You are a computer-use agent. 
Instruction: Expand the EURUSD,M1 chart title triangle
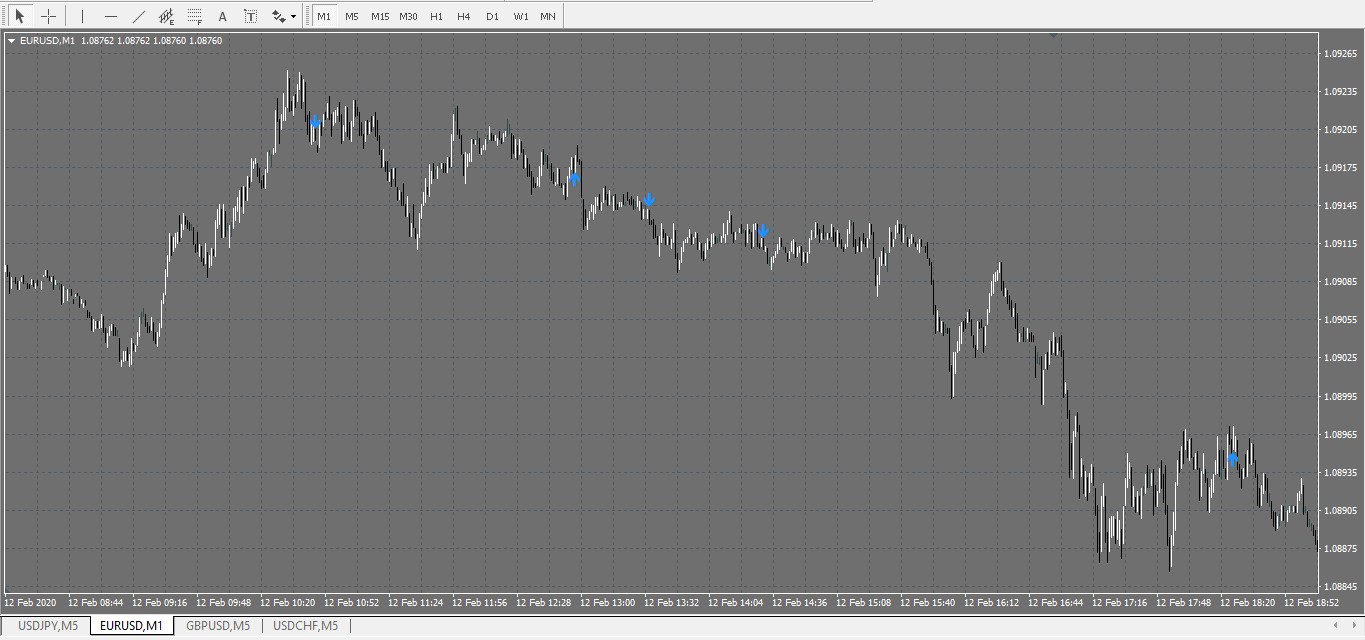coord(11,41)
